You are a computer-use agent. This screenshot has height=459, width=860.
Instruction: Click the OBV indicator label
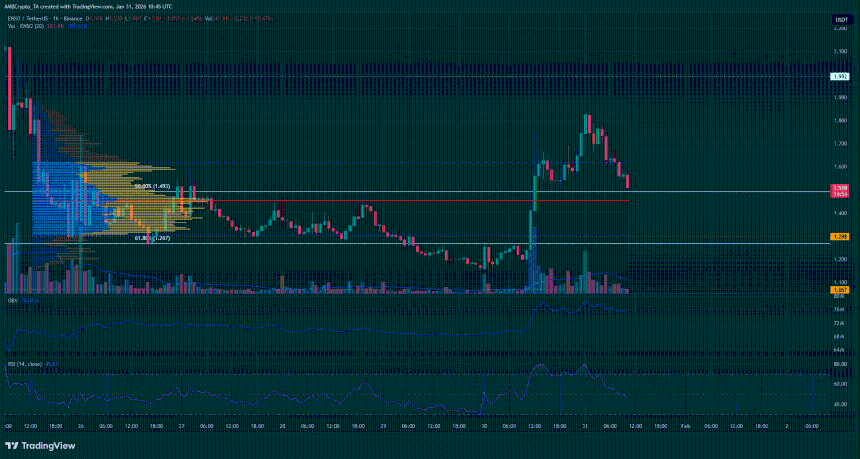coord(12,299)
